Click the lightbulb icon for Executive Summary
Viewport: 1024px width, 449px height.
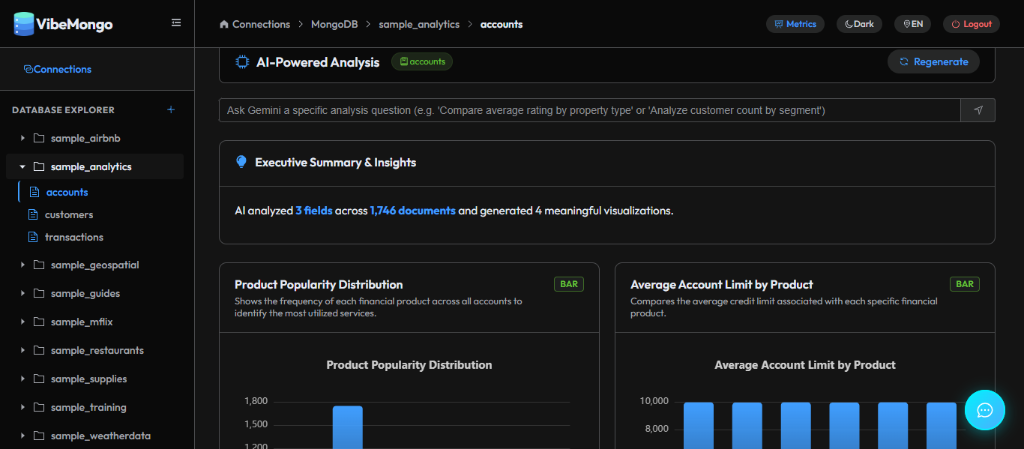coord(242,162)
